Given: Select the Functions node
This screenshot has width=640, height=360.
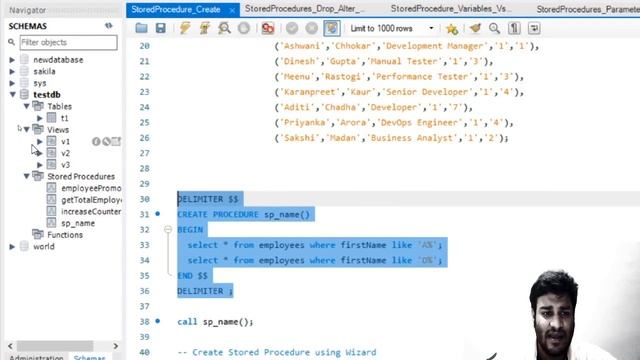Looking at the screenshot, I should 65,235.
